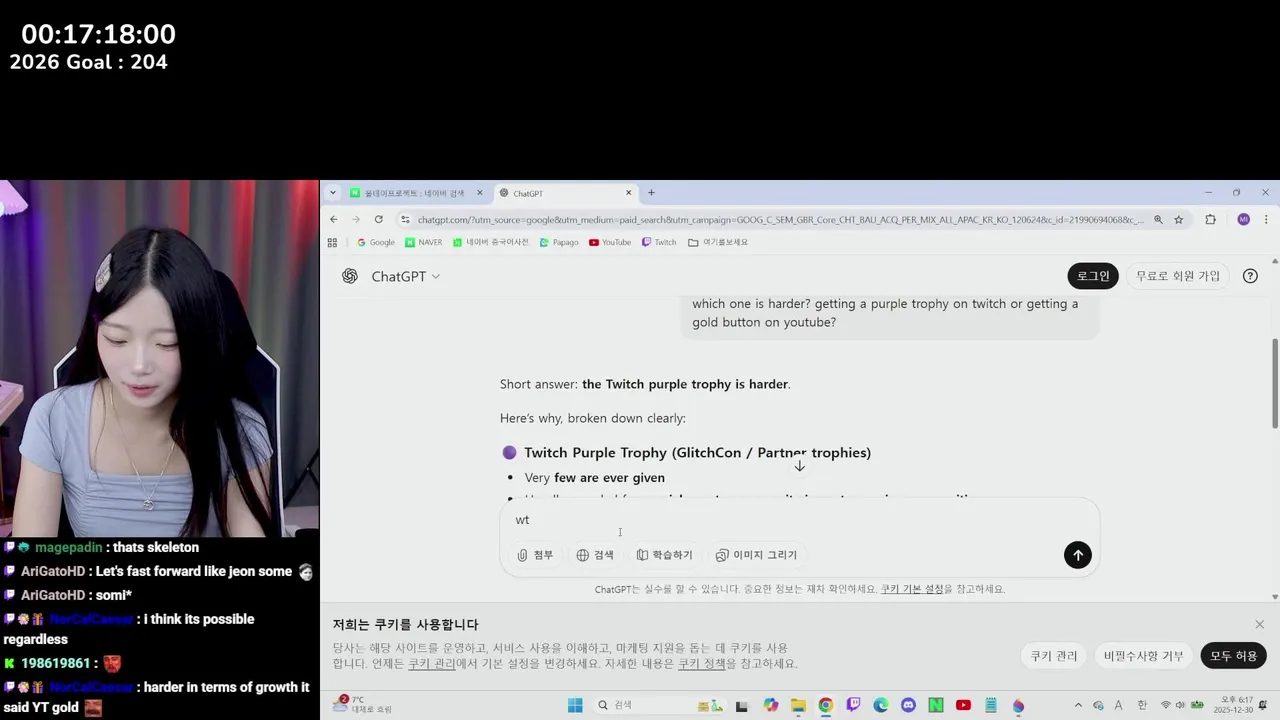Screen dimensions: 1280x720
Task: Toggle the 이미지 그리기 image creation option
Action: (x=756, y=555)
